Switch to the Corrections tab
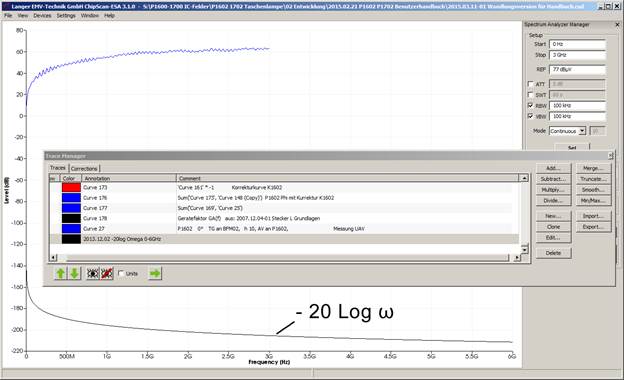Screen dimensions: 624x380 (x=84, y=169)
